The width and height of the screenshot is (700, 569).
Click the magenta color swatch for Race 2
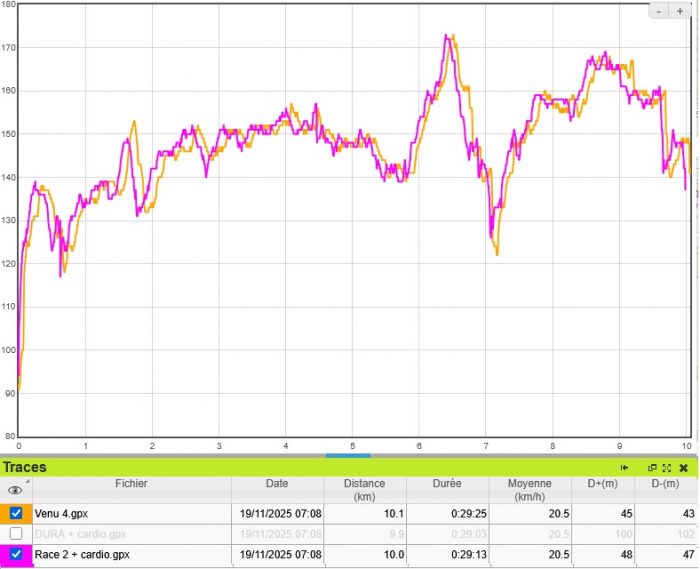coord(4,554)
